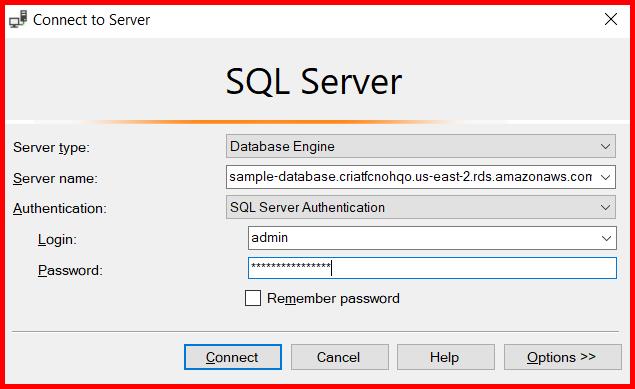Viewport: 635px width, 389px height.
Task: Click the SQL Server heading text
Action: (314, 82)
